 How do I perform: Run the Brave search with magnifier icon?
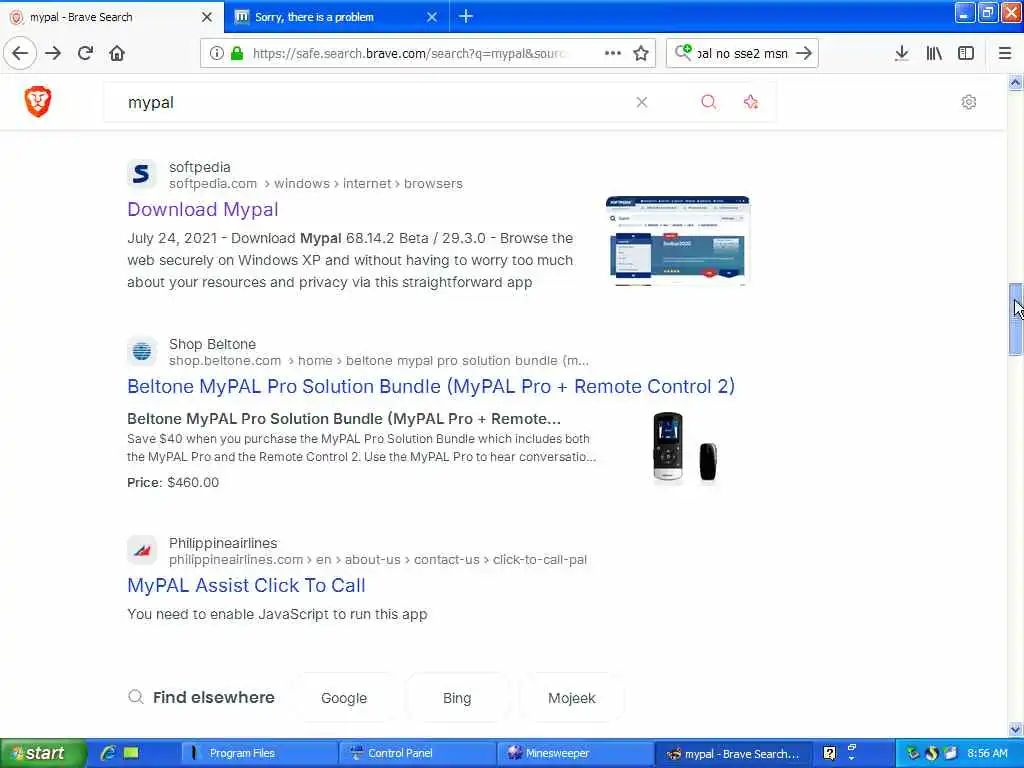tap(709, 102)
